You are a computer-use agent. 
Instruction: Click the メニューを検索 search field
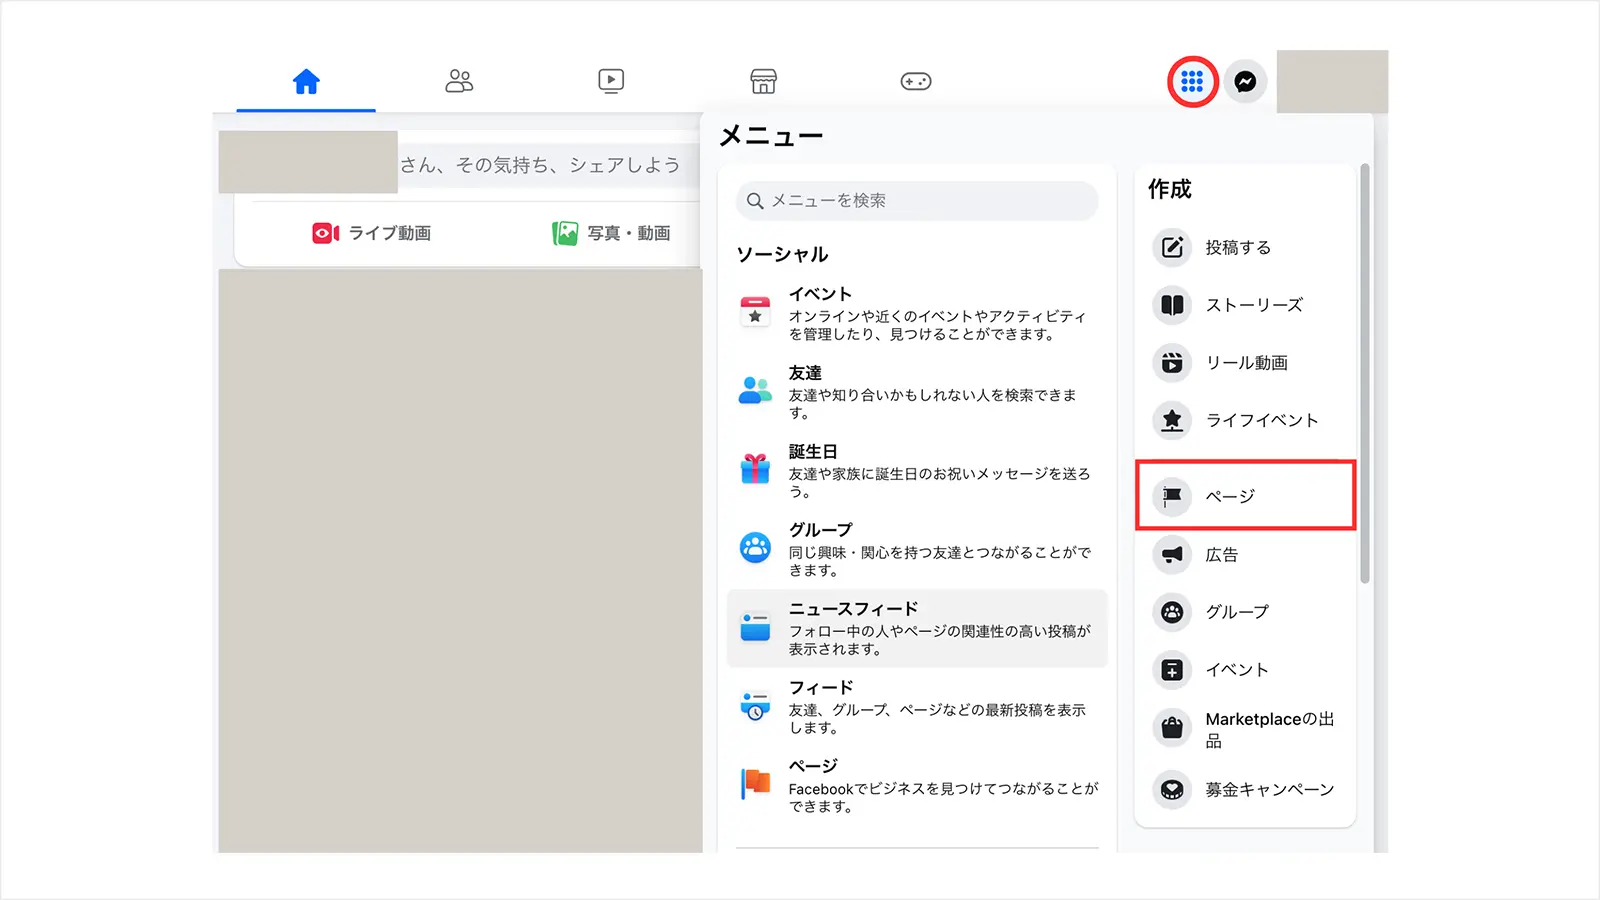(917, 201)
